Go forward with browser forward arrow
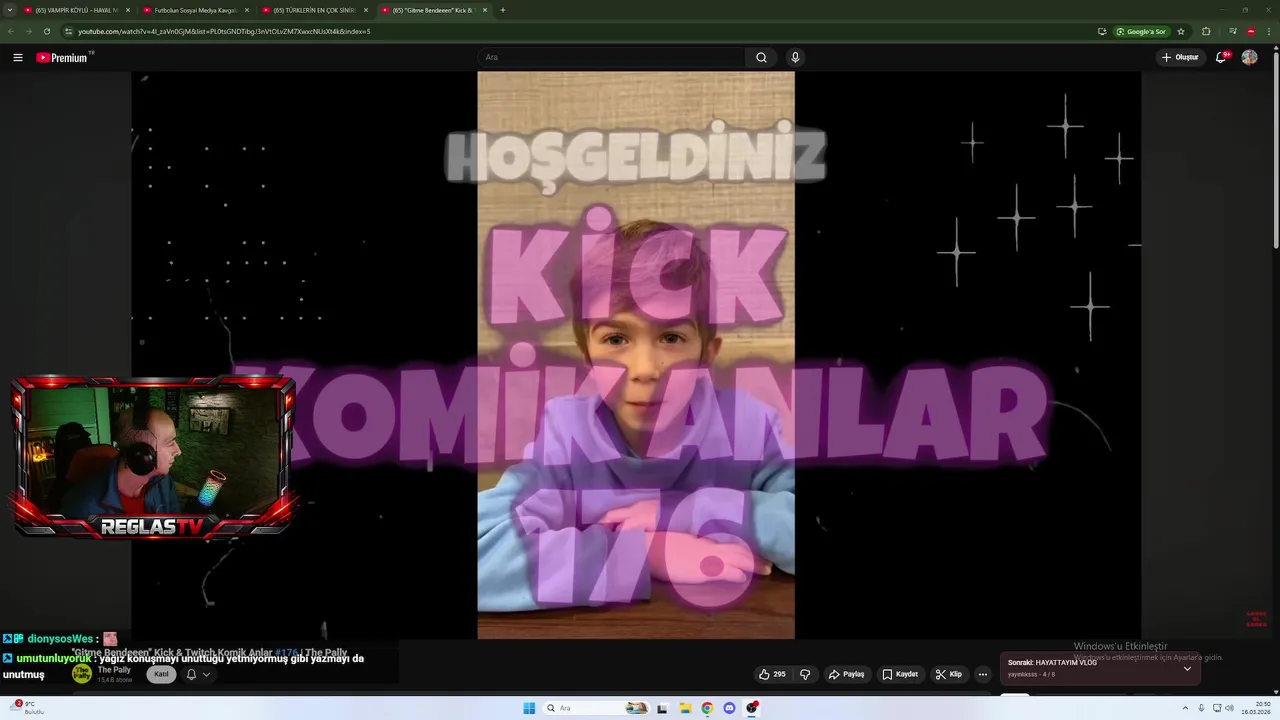The width and height of the screenshot is (1280, 720). [29, 31]
